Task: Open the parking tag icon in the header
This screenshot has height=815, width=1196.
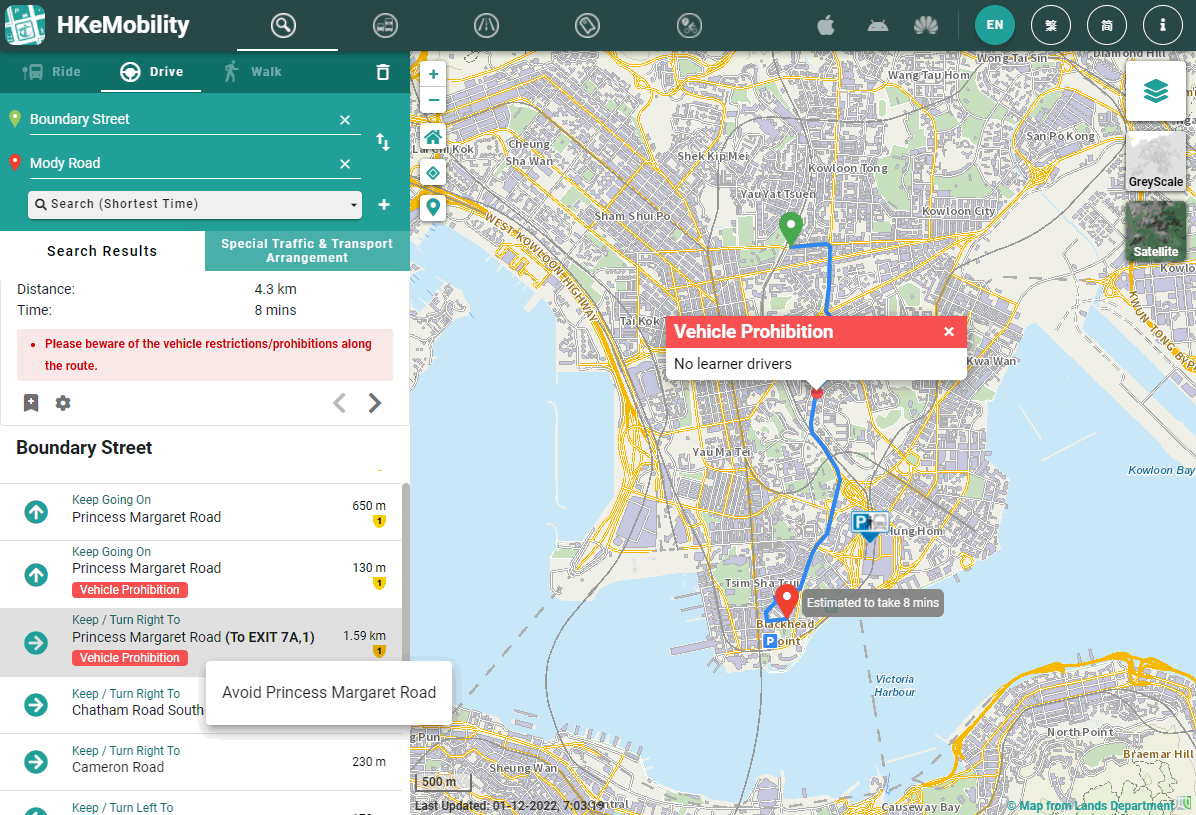Action: (x=587, y=25)
